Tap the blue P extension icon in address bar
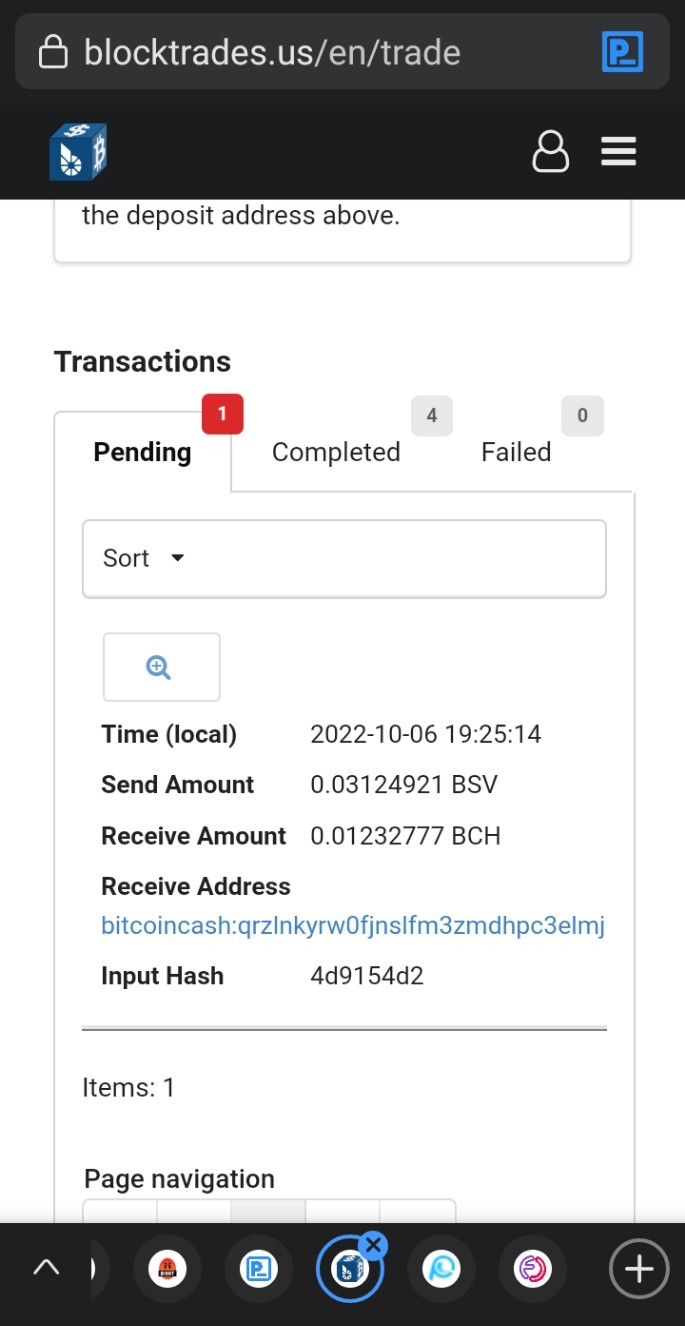This screenshot has height=1326, width=685. [622, 52]
